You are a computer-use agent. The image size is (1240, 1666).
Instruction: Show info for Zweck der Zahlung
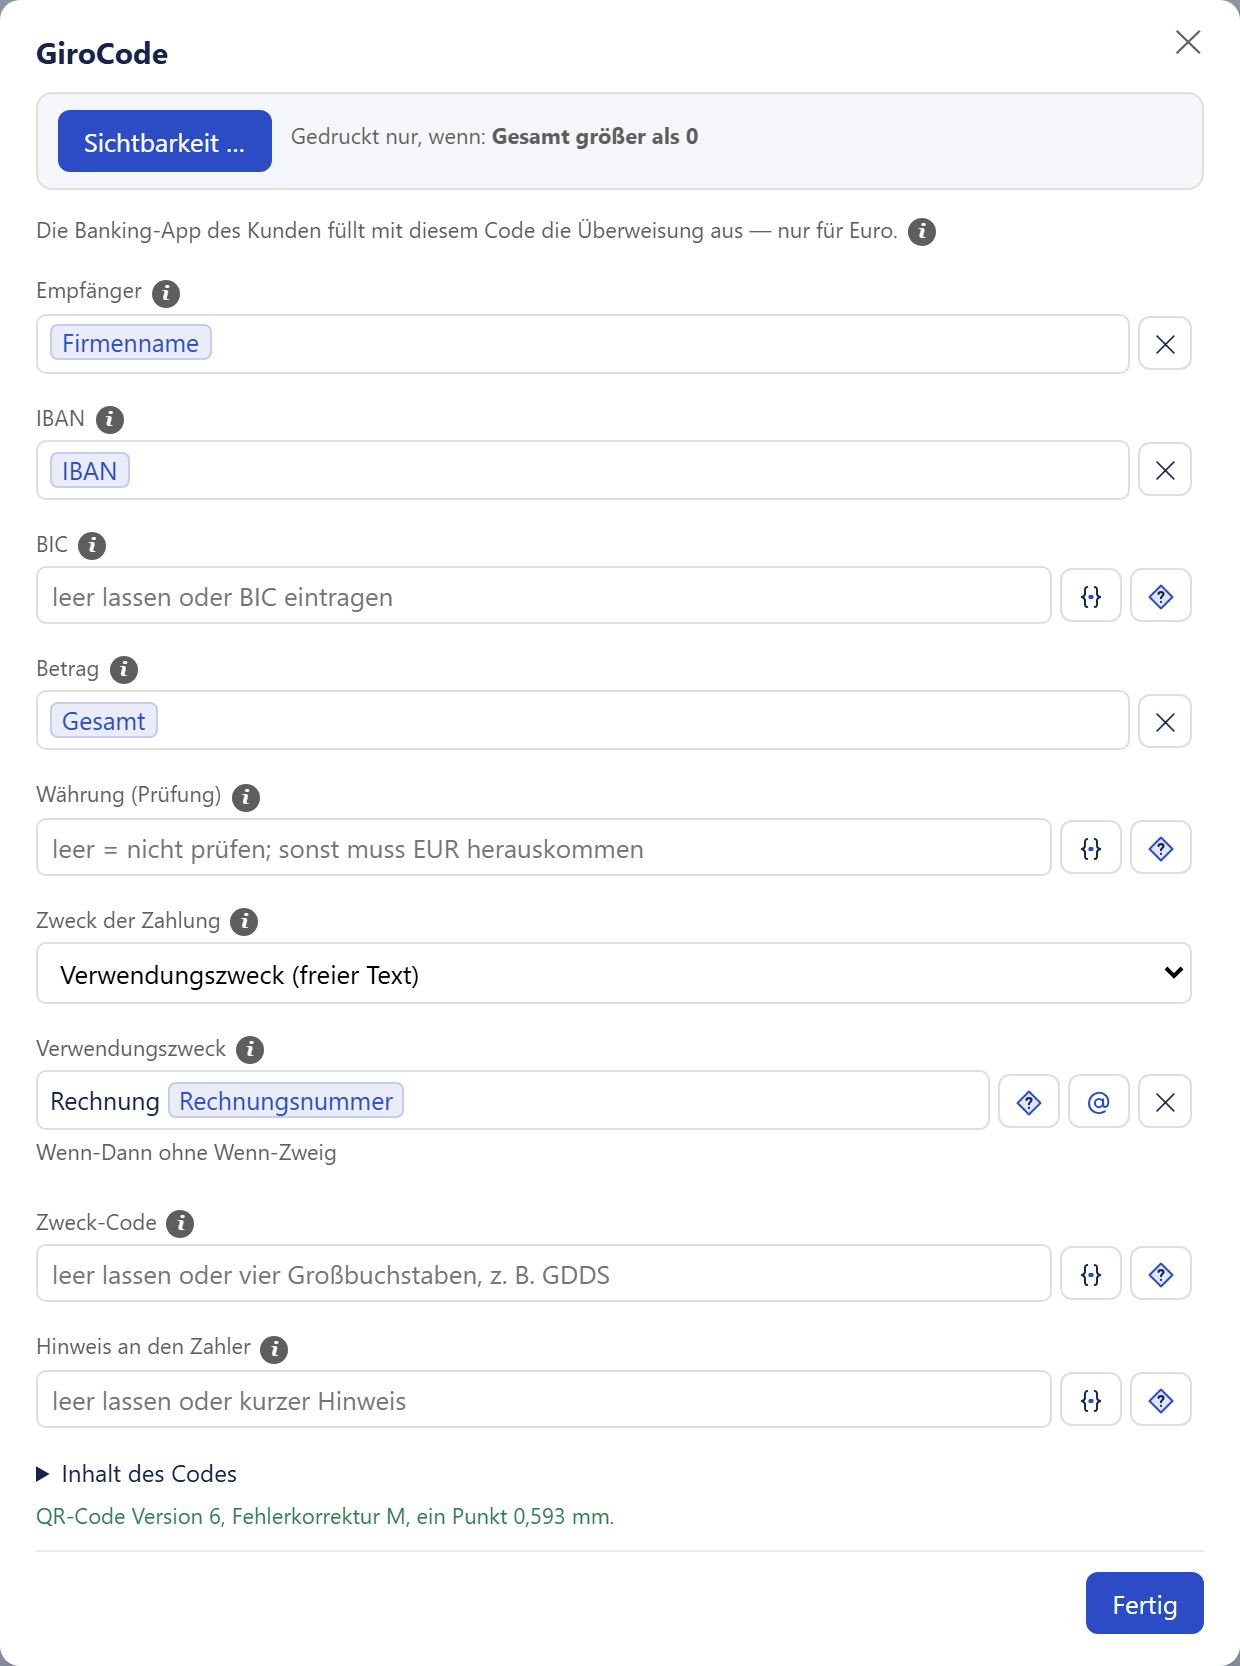click(244, 922)
